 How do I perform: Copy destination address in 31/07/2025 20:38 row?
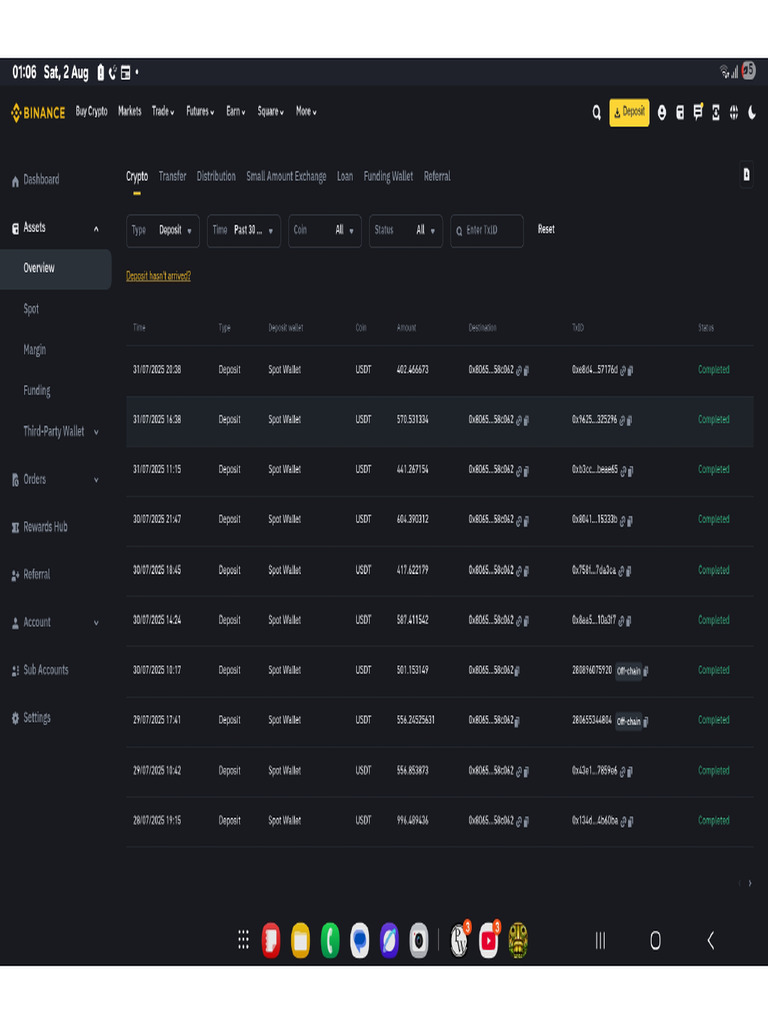(526, 370)
